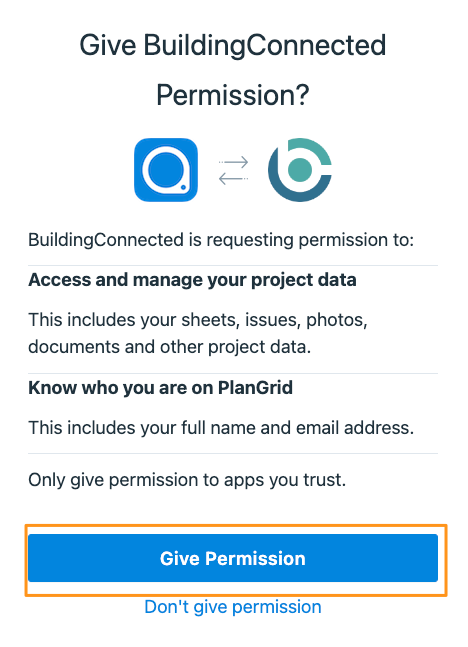The image size is (468, 647).
Task: Click the green dot in BuildingConnected logo
Action: 300,169
